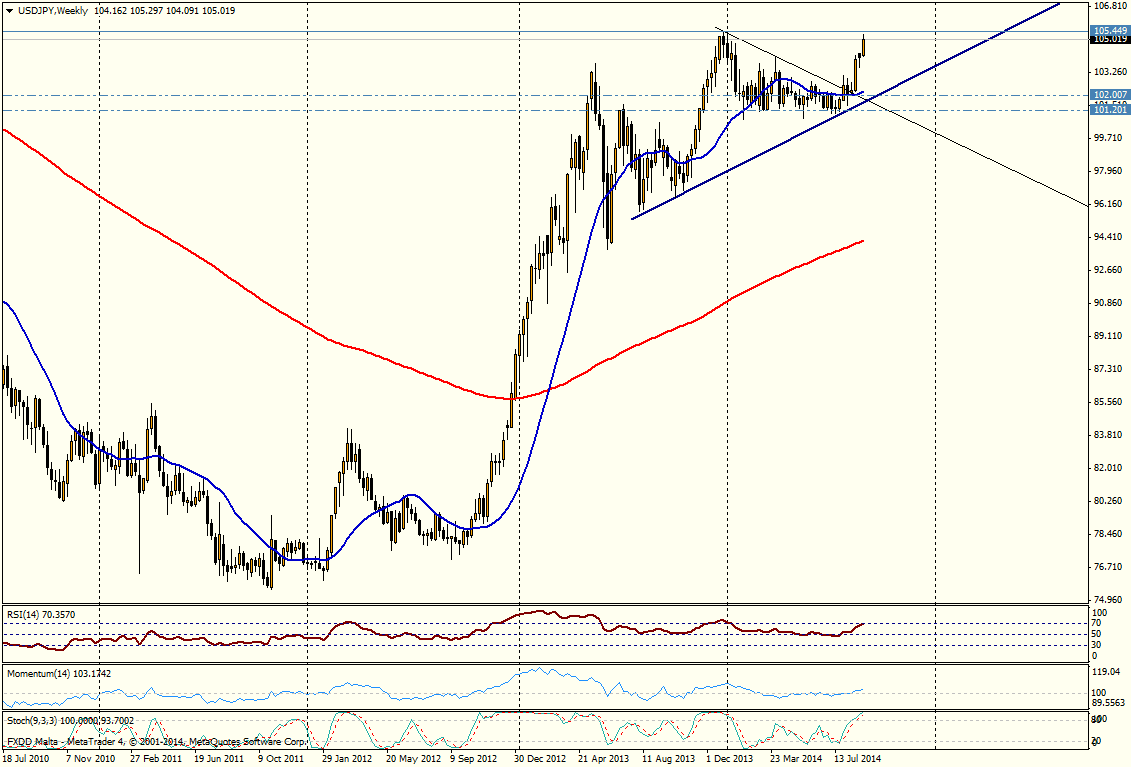The height and width of the screenshot is (767, 1131).
Task: Click the 106.810 value on price axis
Action: click(1110, 6)
